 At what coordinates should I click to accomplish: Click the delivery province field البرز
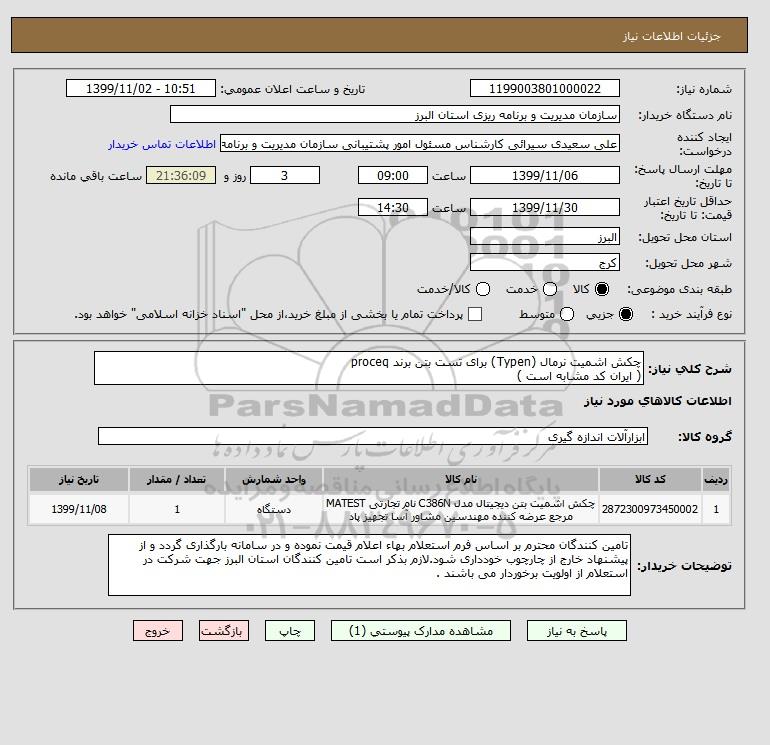pos(545,237)
